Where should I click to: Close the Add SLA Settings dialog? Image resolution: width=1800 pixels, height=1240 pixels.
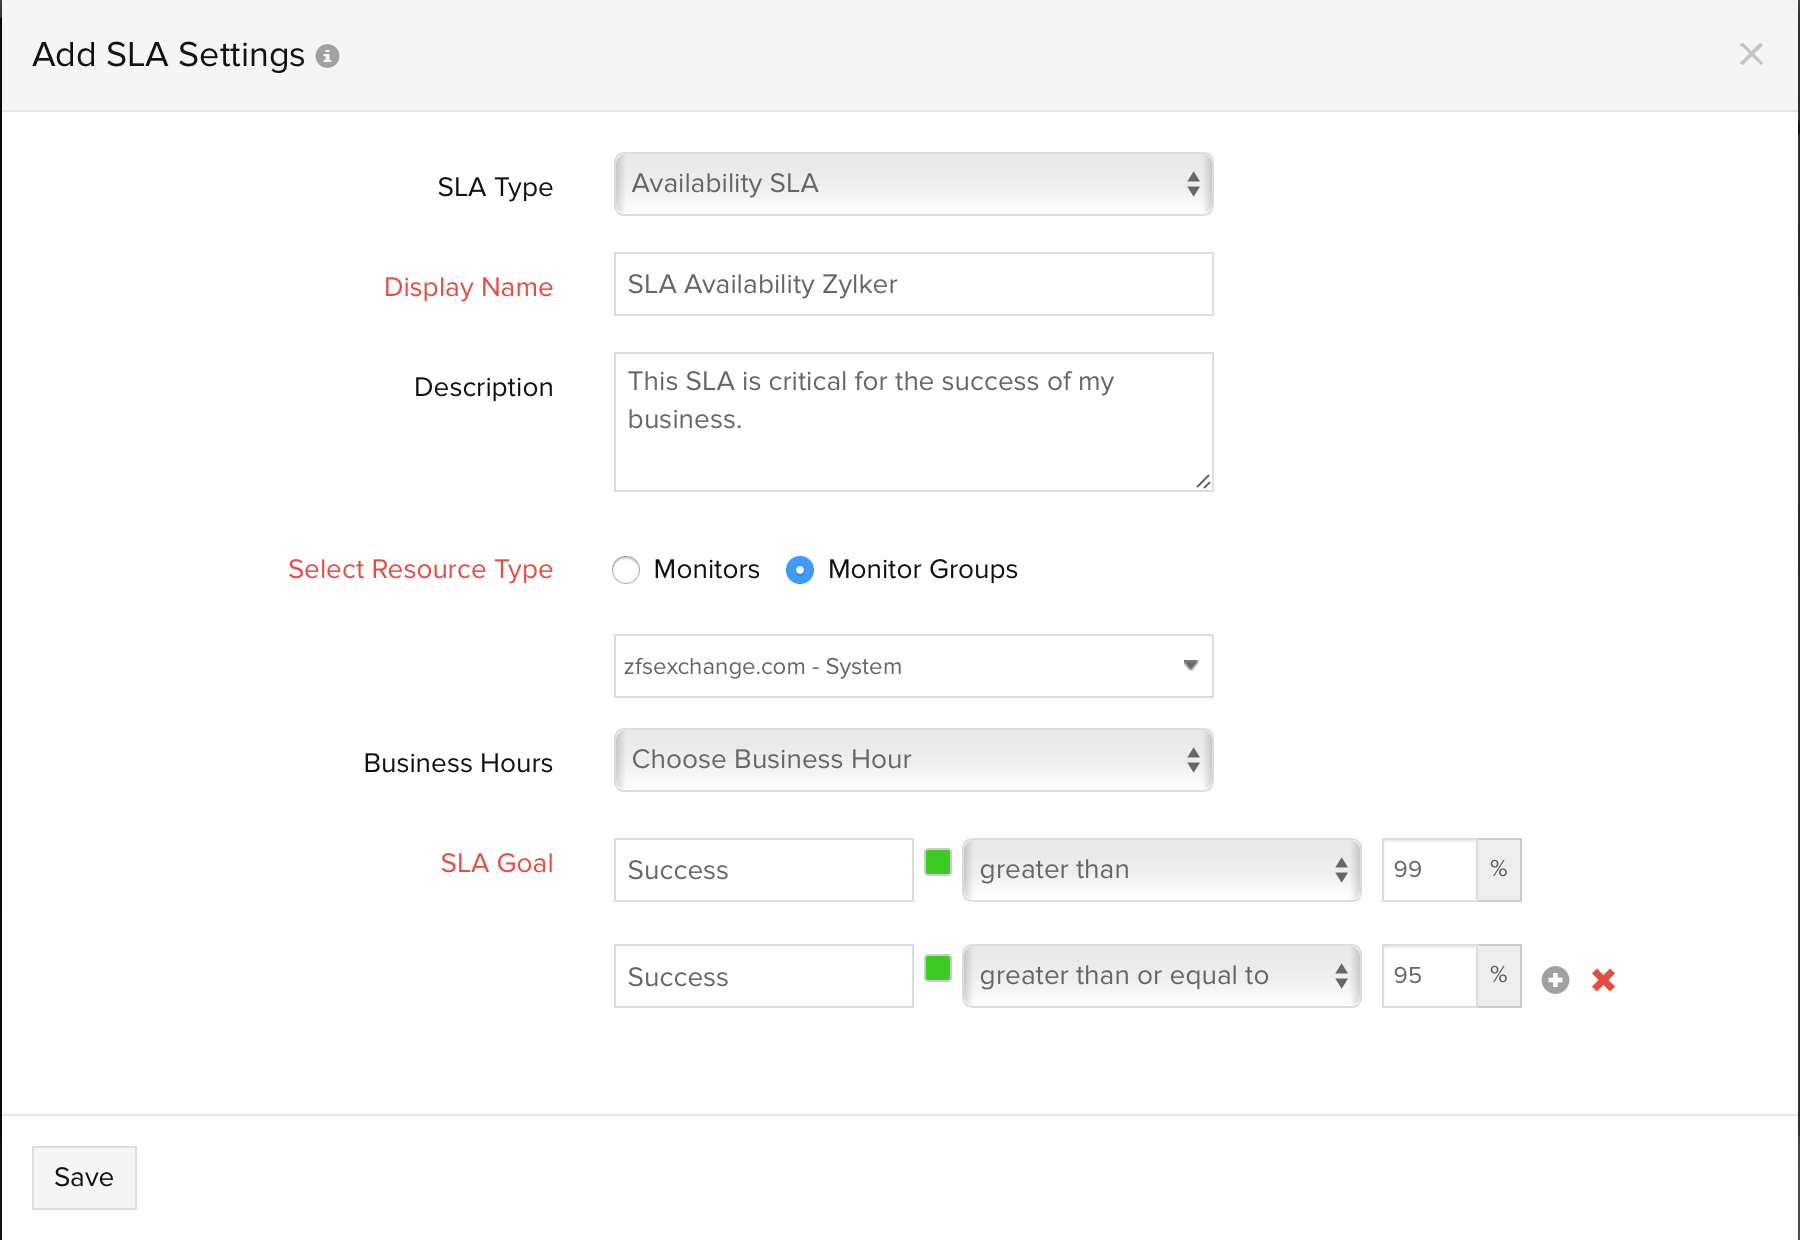1750,54
